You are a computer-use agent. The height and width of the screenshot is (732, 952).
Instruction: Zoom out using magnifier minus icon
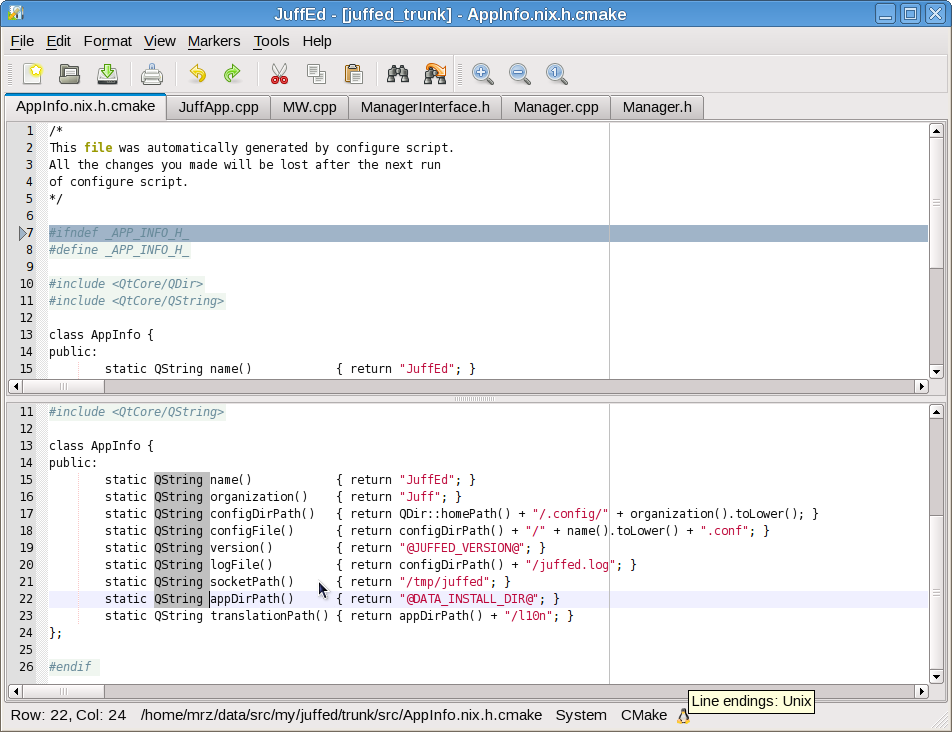[x=520, y=74]
